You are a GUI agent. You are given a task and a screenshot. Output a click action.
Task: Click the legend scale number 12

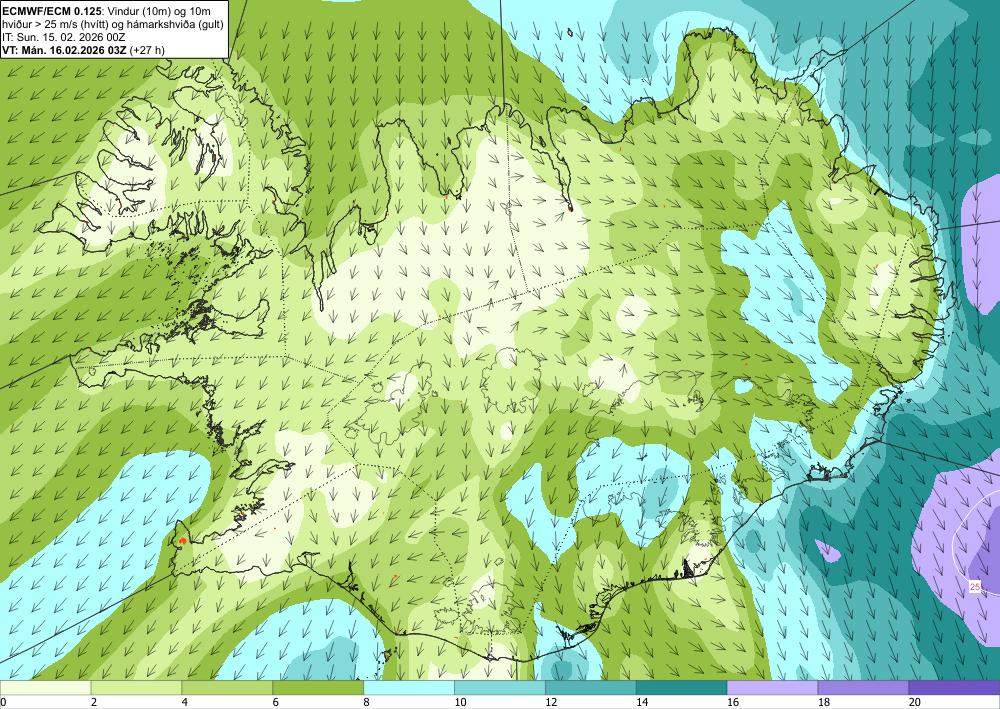coord(551,703)
